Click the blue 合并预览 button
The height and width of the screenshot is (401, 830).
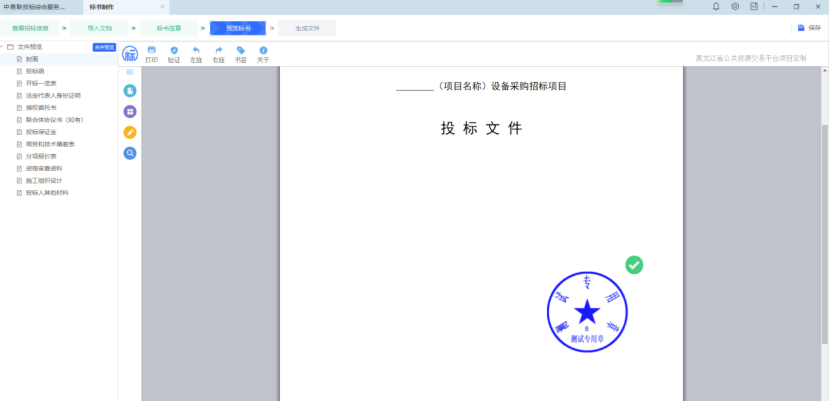(x=103, y=47)
